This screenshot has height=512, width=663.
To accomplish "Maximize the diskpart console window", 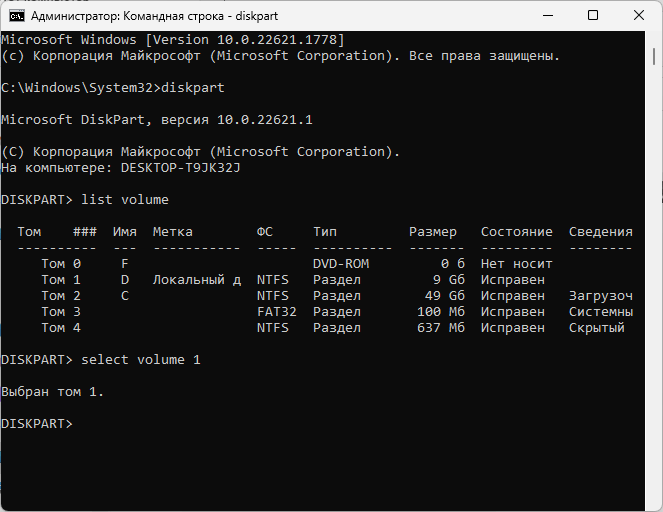I will [593, 15].
